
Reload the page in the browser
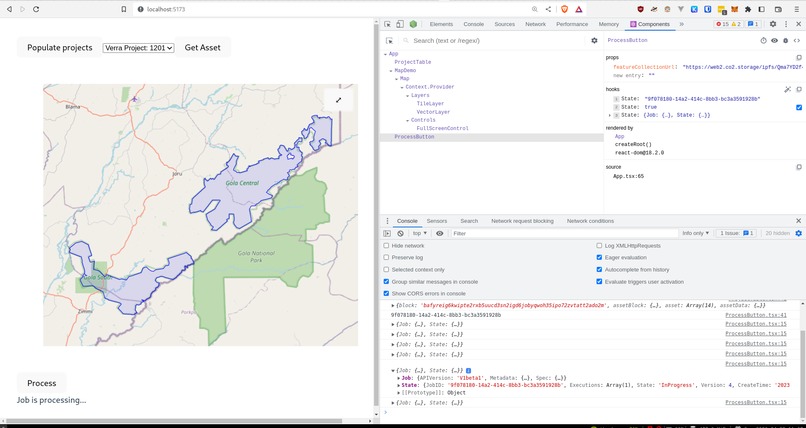coord(36,9)
